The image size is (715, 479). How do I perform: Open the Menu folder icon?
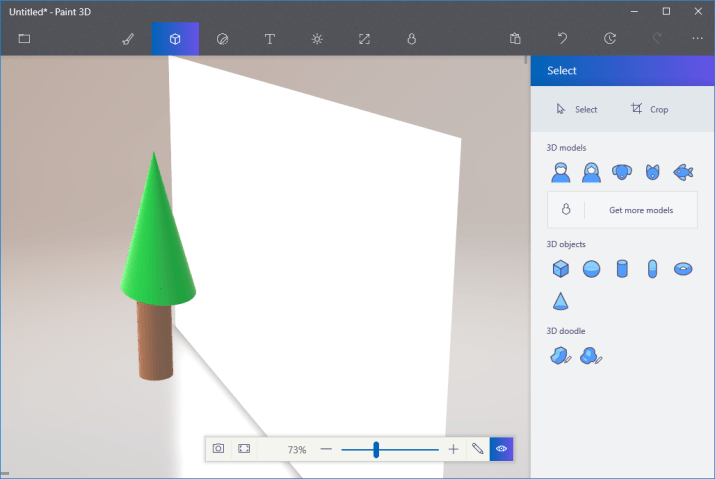coord(24,39)
